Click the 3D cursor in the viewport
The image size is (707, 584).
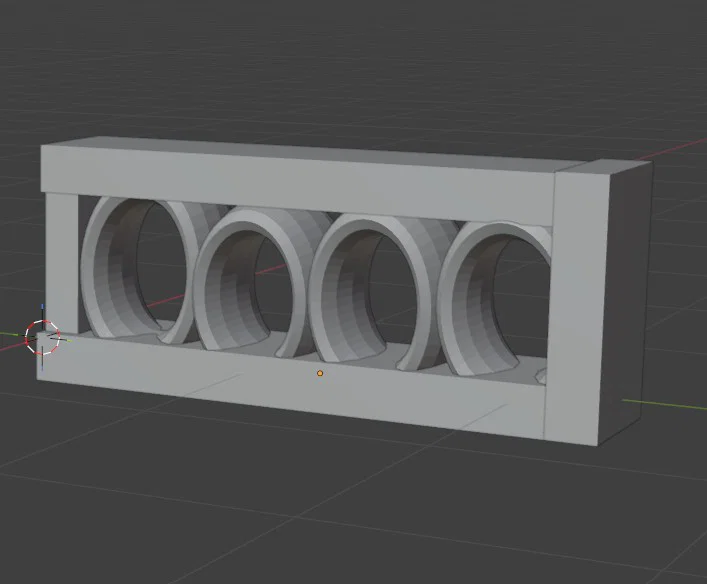pyautogui.click(x=42, y=337)
